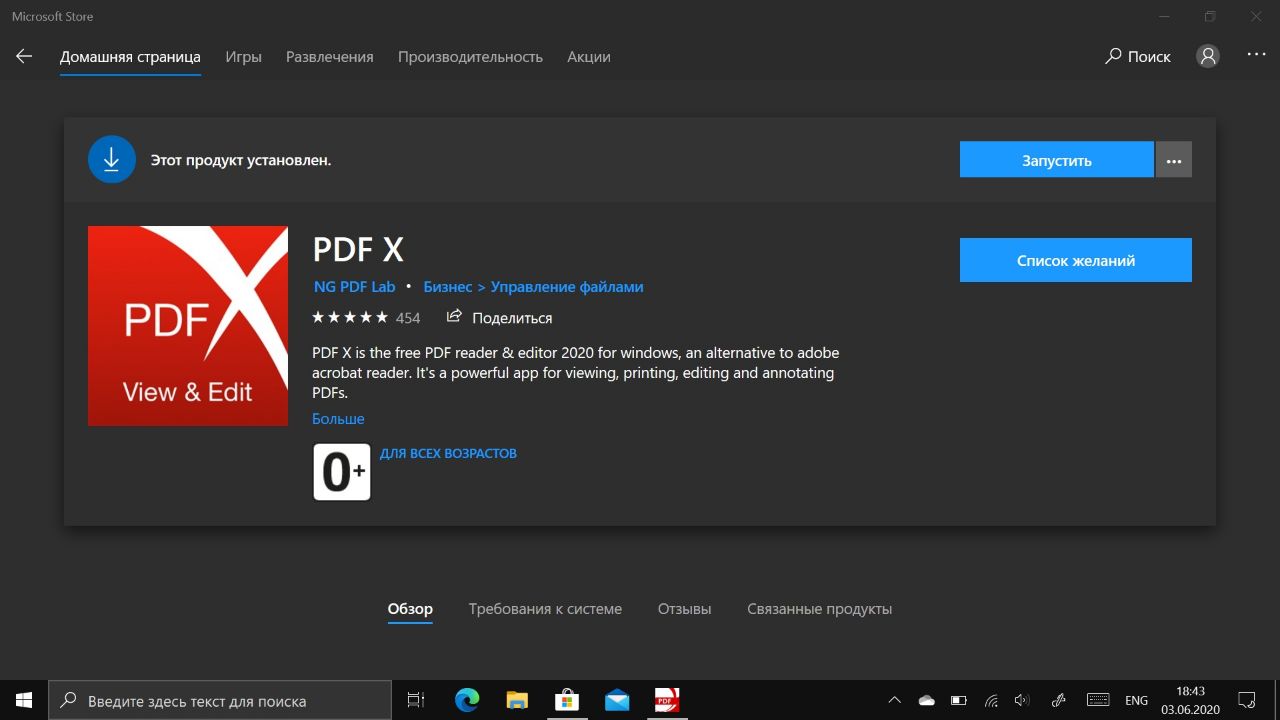Image resolution: width=1280 pixels, height=720 pixels.
Task: Open more options next to Запустить
Action: [1174, 160]
